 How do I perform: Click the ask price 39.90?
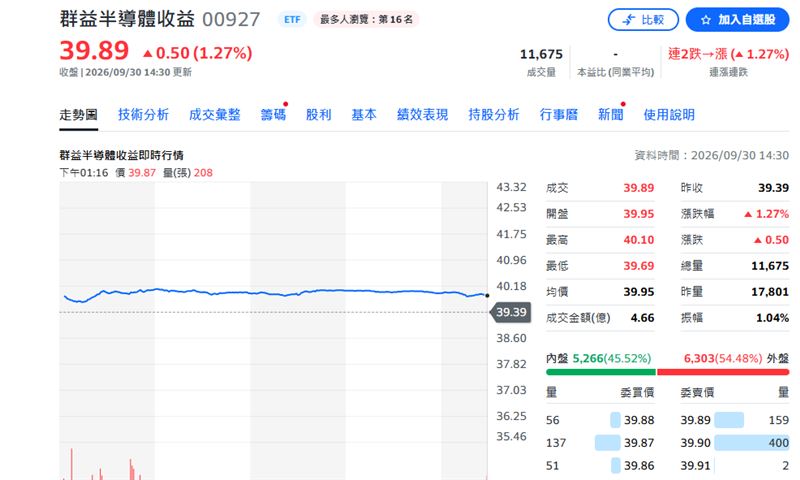coord(695,443)
